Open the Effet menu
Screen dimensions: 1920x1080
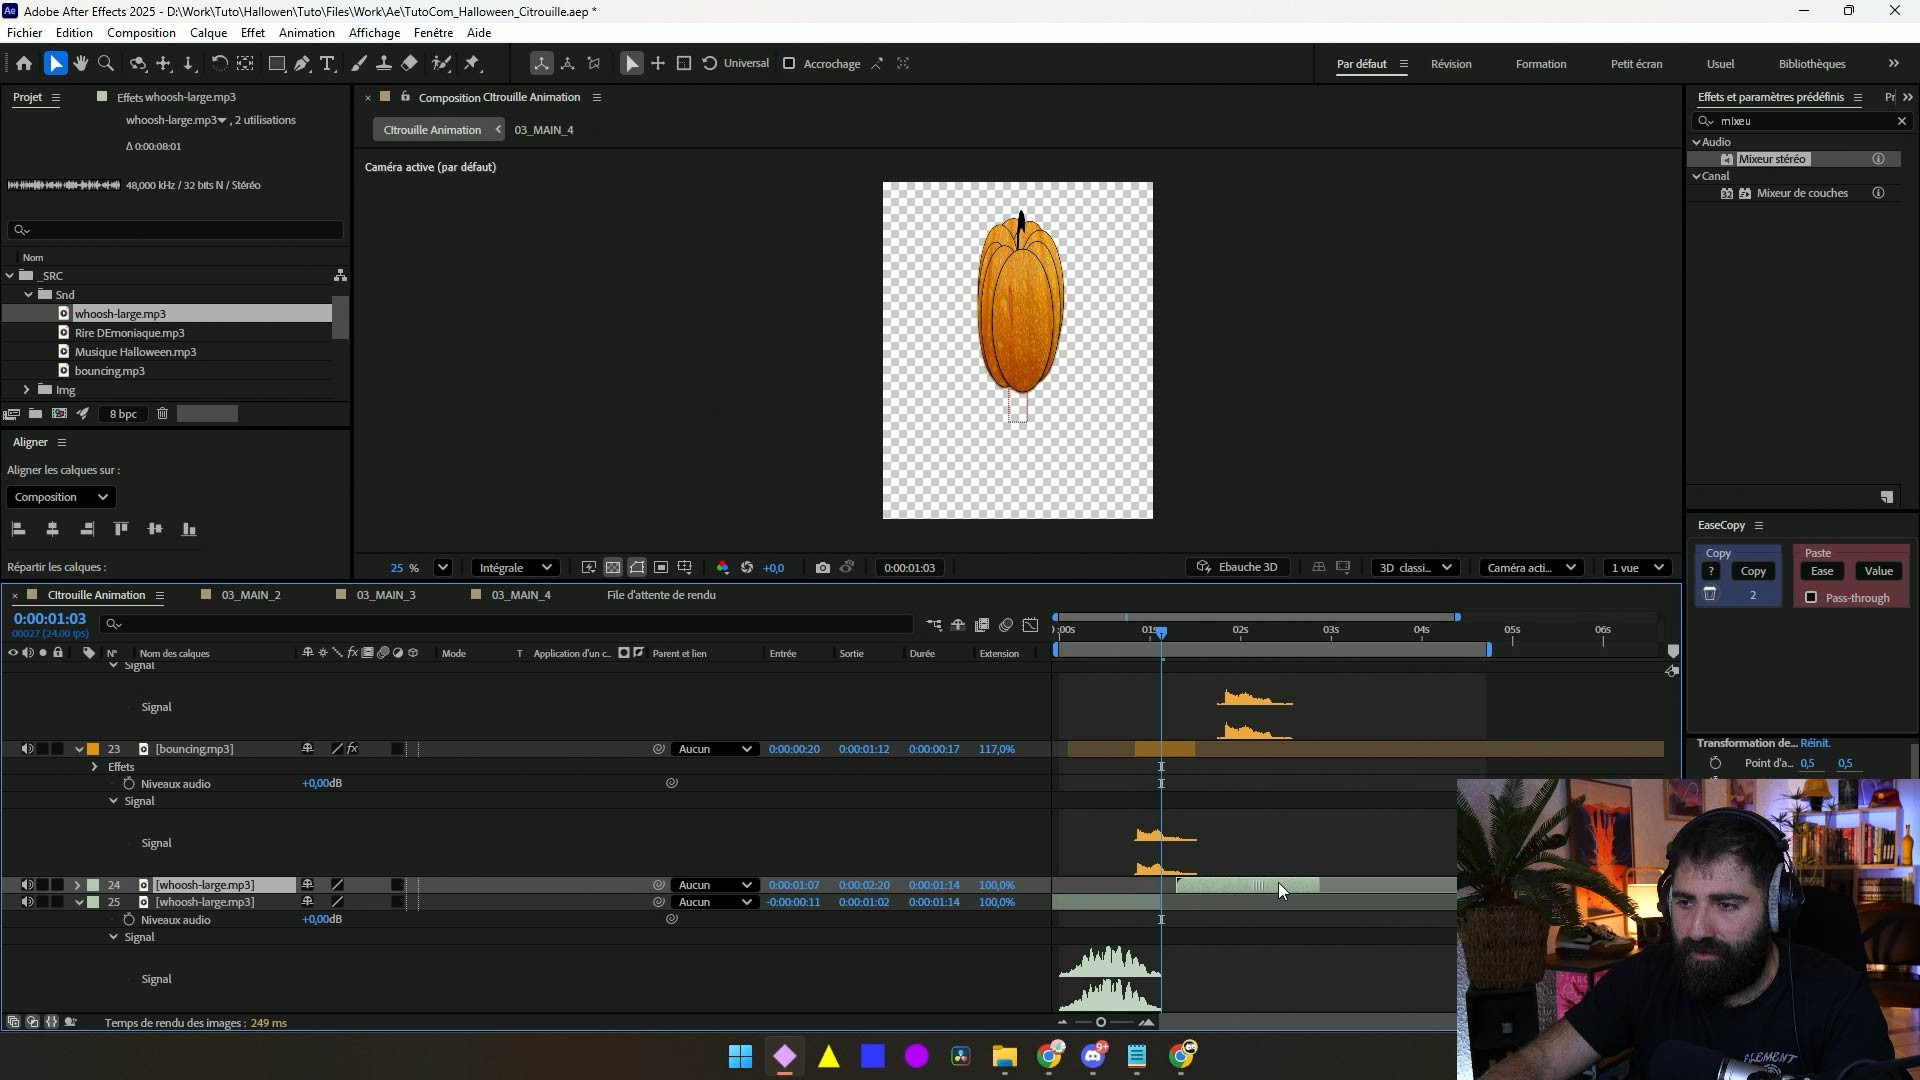tap(252, 33)
